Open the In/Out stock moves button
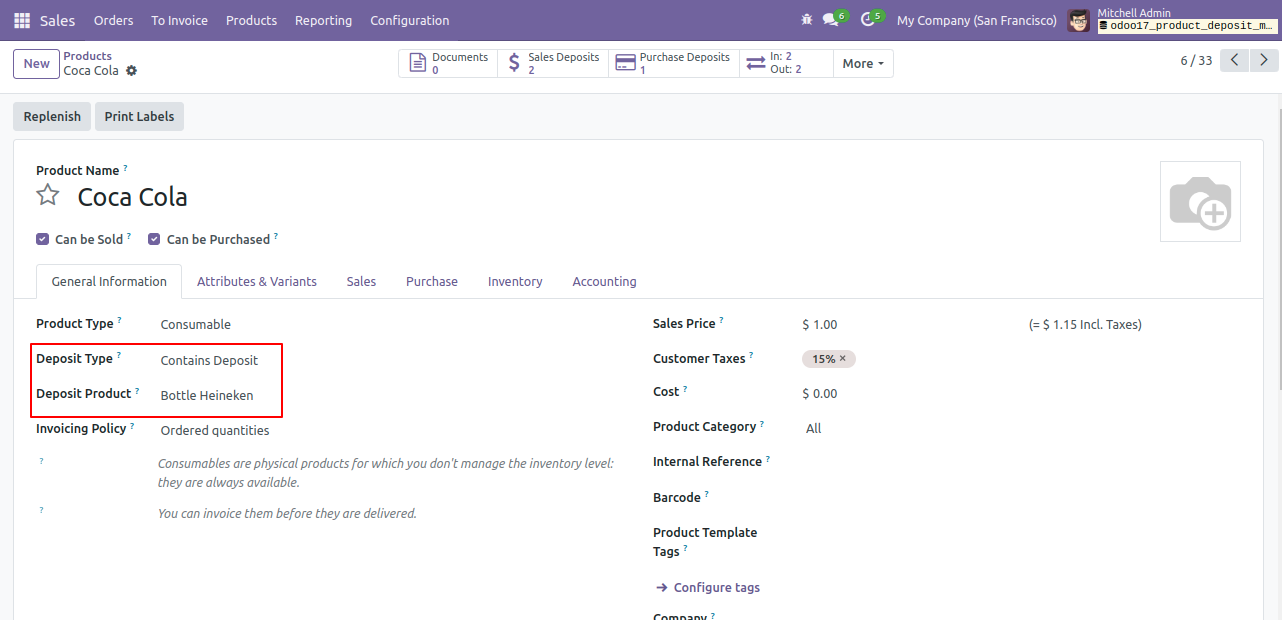Screen dimensions: 1282x620 pyautogui.click(x=786, y=63)
